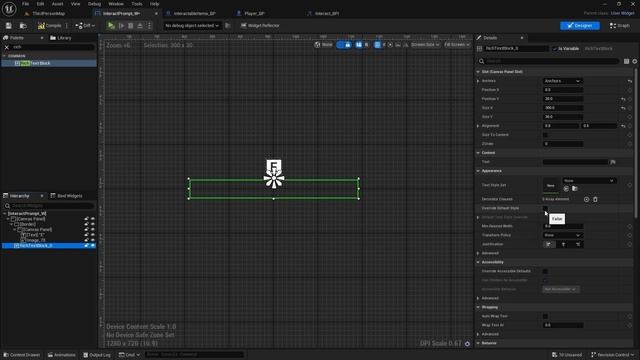Open the Diff dropdown in toolbar
Viewport: 640px width, 360px height.
85,26
